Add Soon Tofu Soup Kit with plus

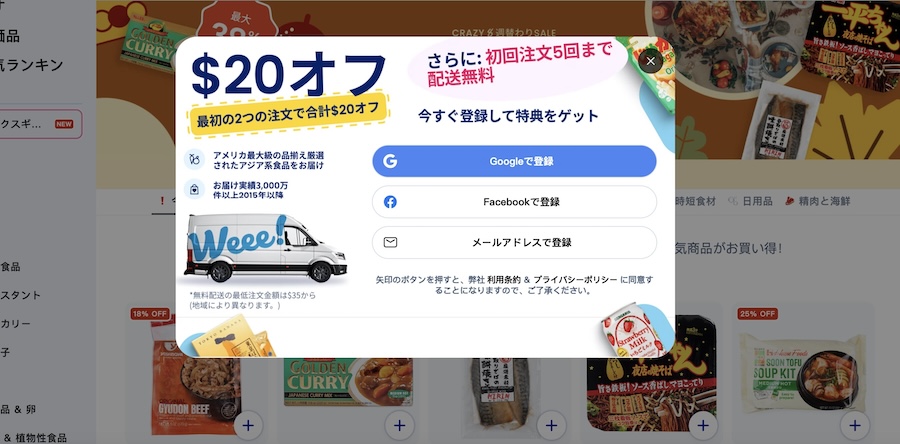coord(855,426)
